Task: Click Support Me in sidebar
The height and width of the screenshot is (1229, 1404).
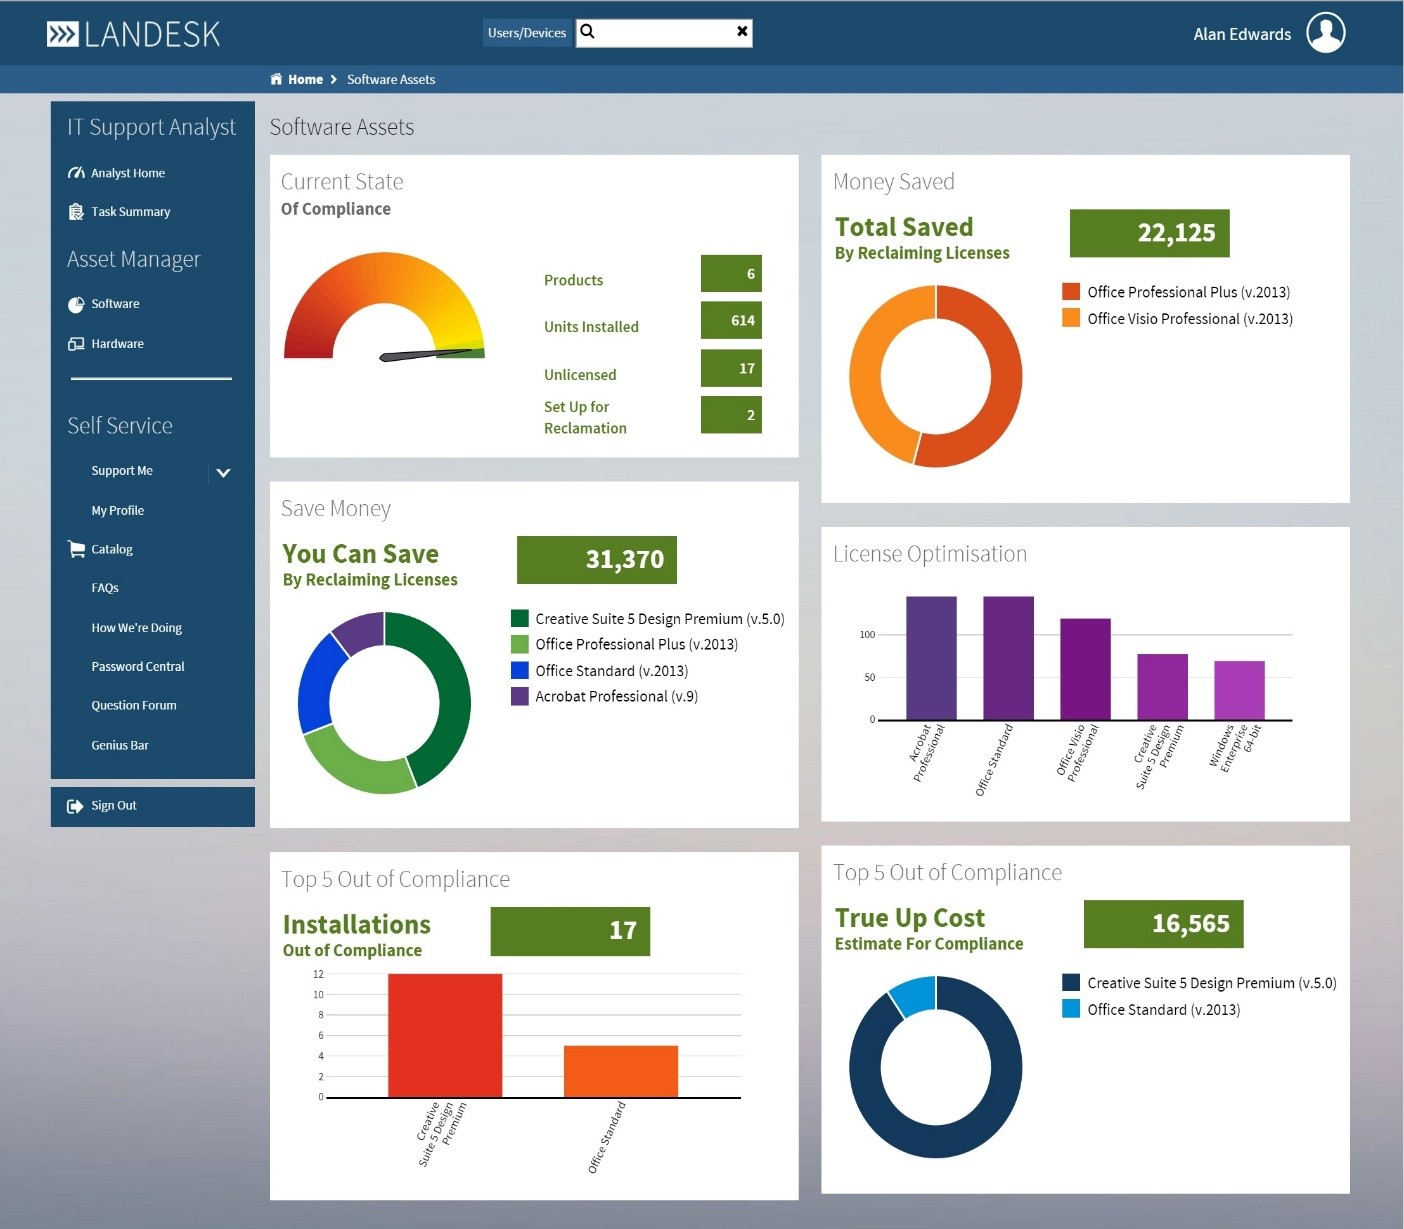Action: point(122,471)
